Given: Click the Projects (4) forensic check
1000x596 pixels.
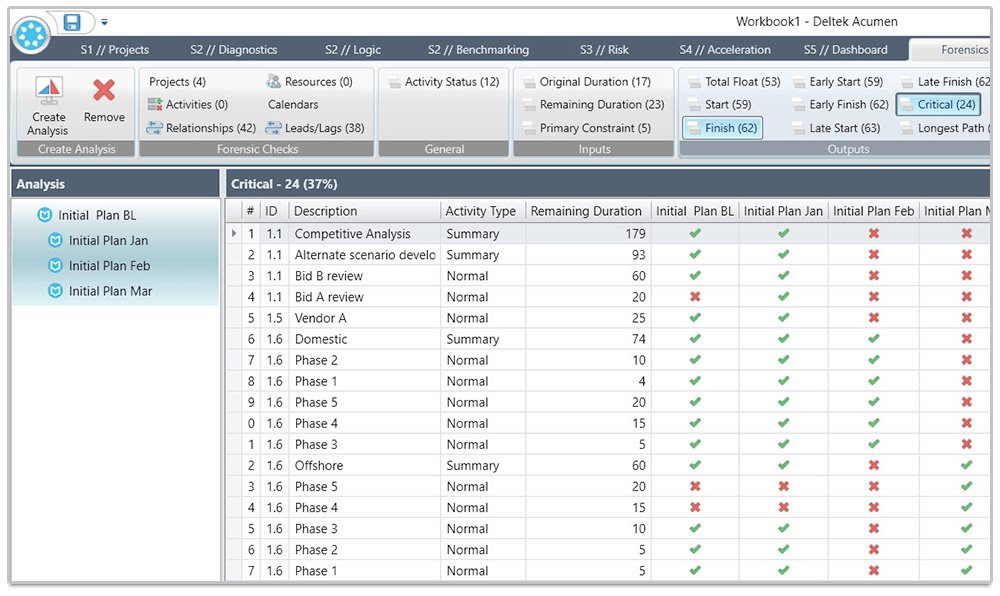Looking at the screenshot, I should [x=175, y=81].
